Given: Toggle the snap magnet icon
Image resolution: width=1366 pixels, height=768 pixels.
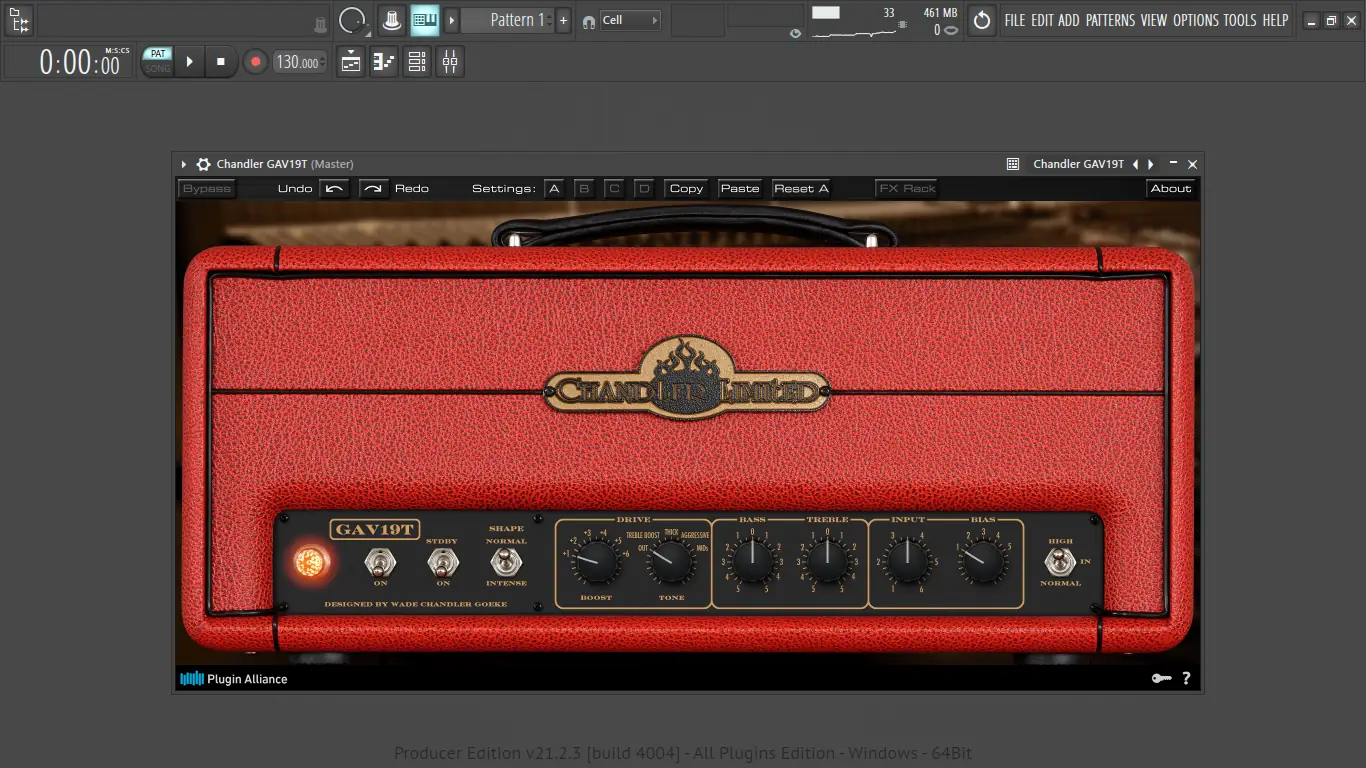Looking at the screenshot, I should pos(588,21).
